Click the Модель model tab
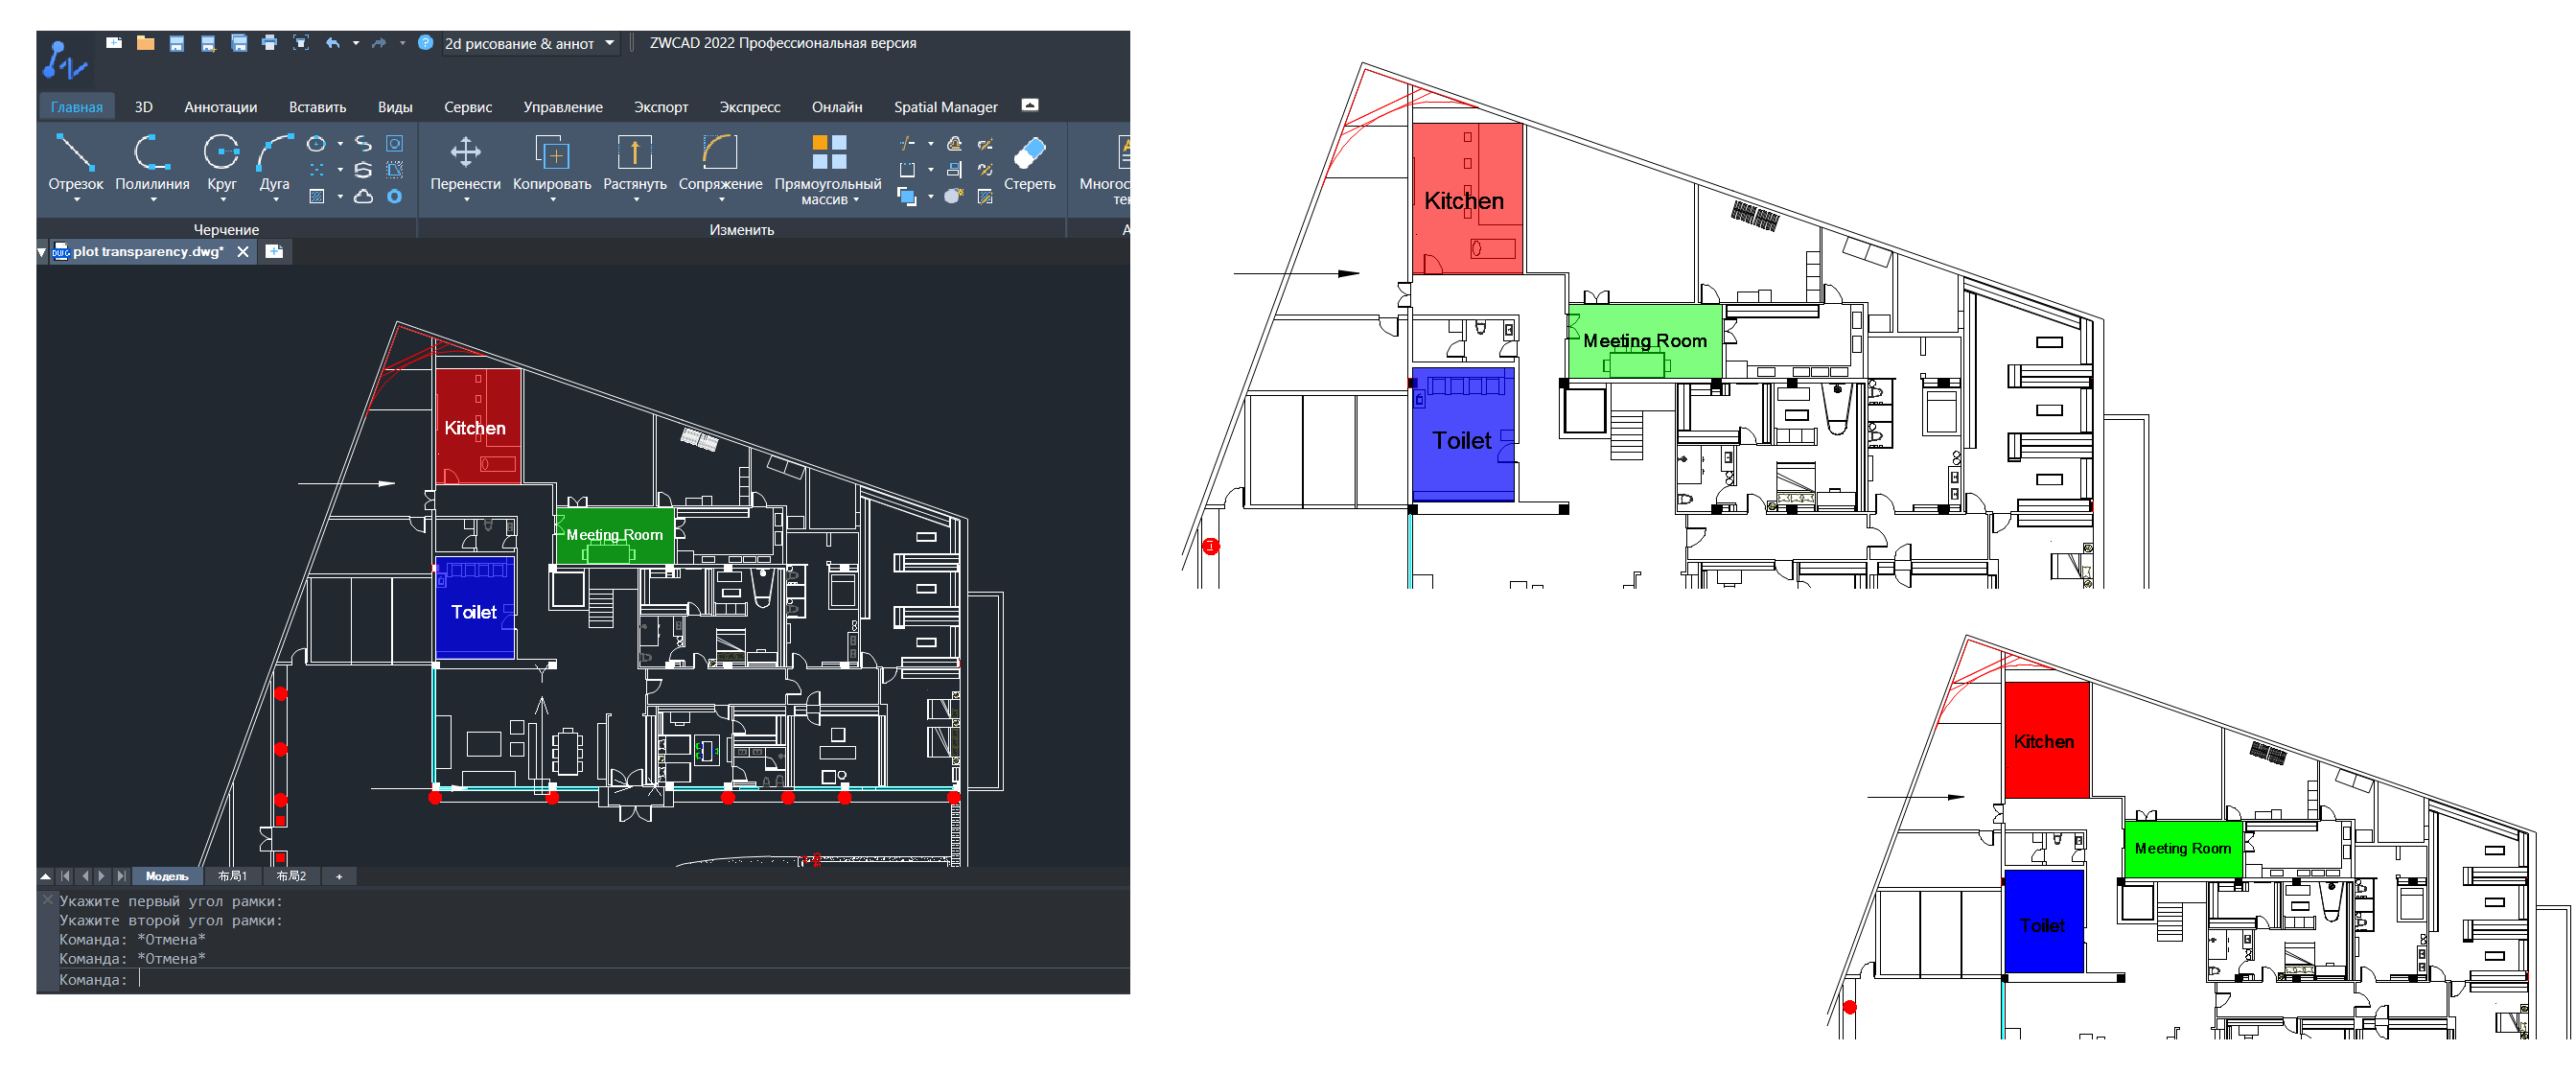Image resolution: width=2576 pixels, height=1073 pixels. [x=167, y=877]
